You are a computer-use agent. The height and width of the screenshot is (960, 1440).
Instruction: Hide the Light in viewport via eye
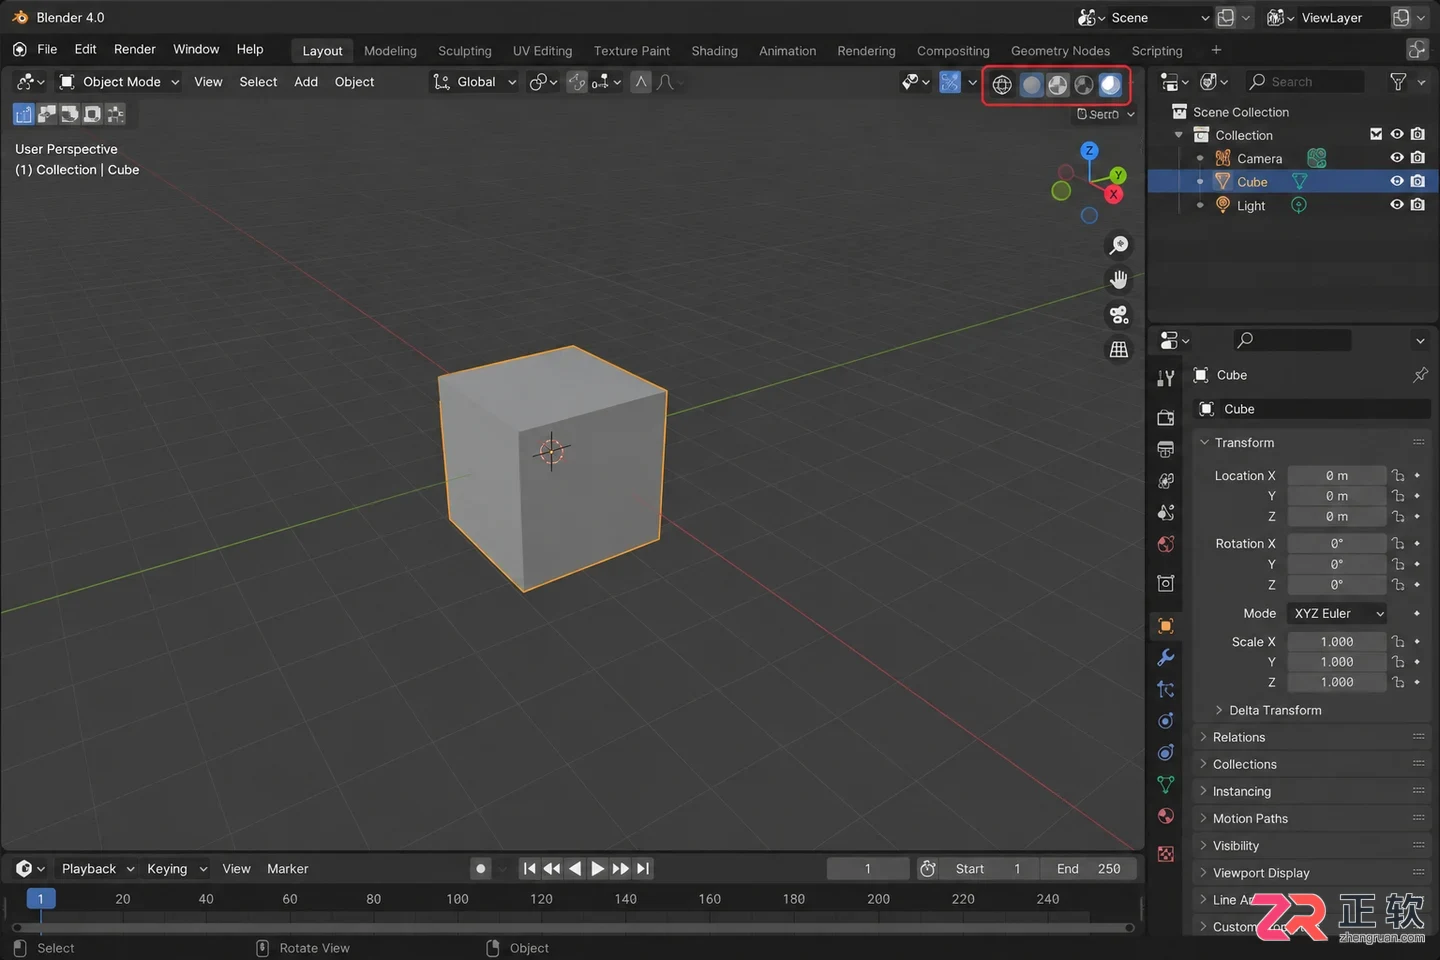(x=1397, y=205)
